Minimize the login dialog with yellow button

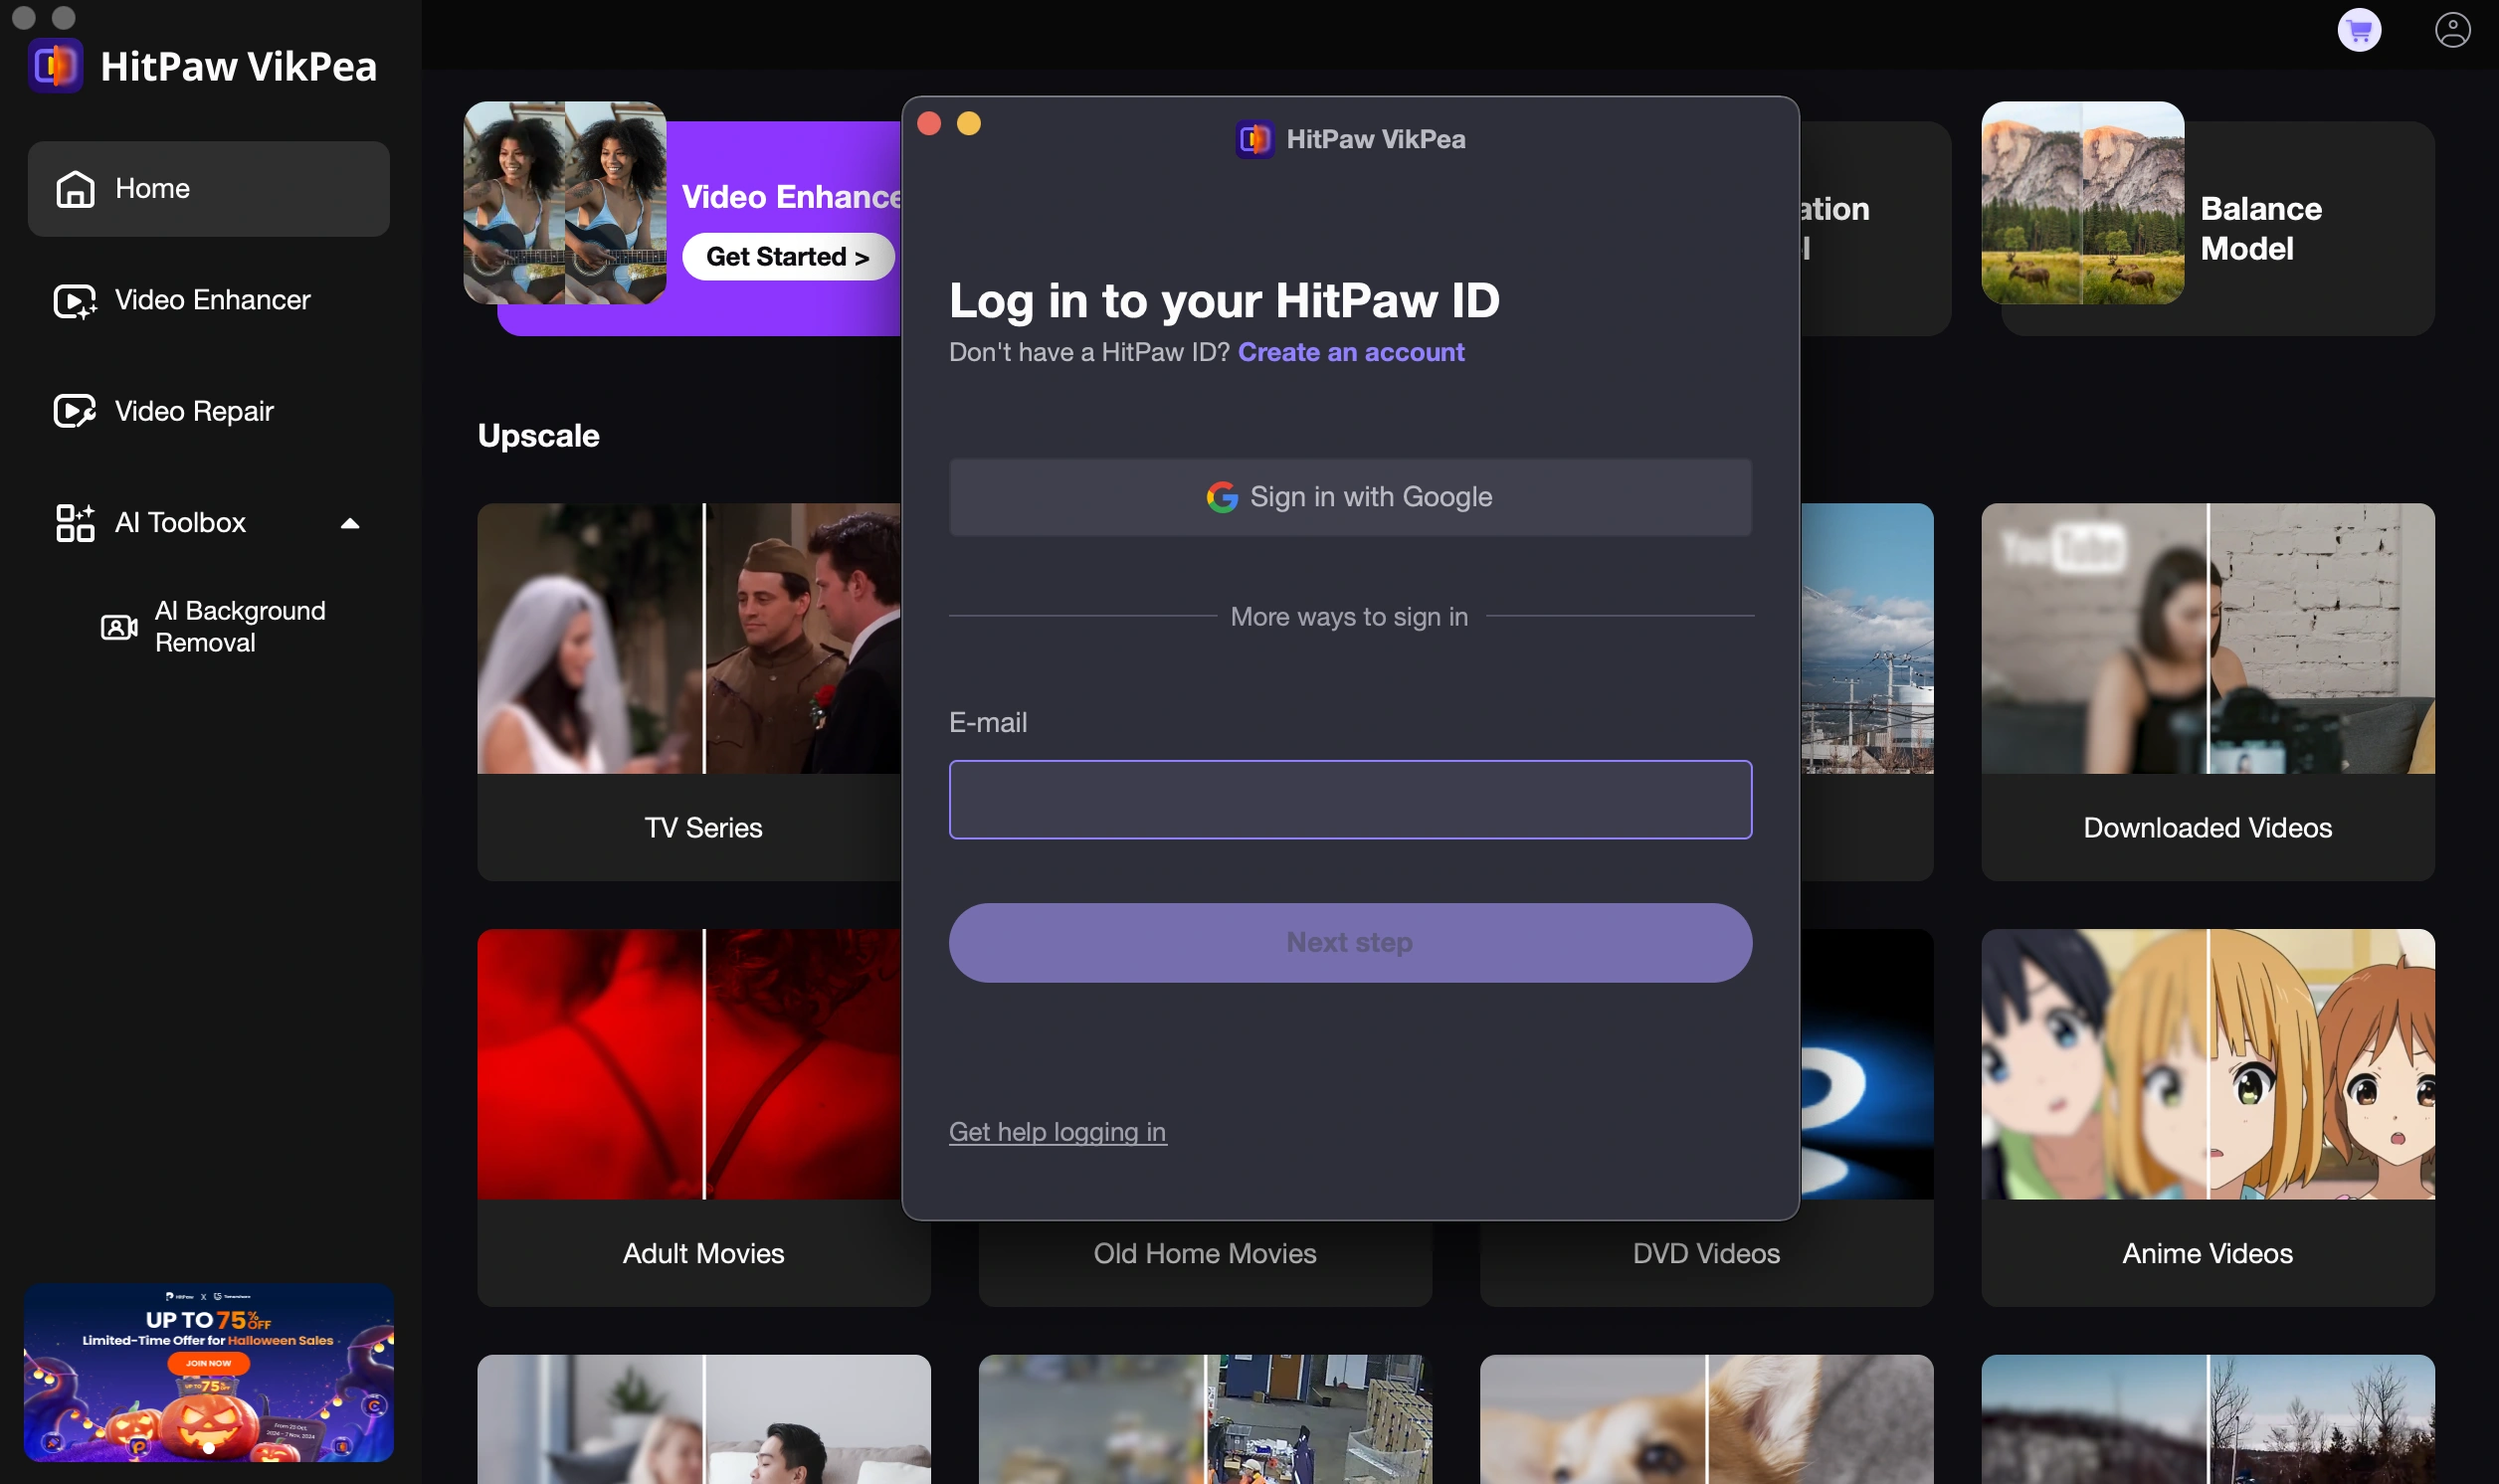coord(969,123)
